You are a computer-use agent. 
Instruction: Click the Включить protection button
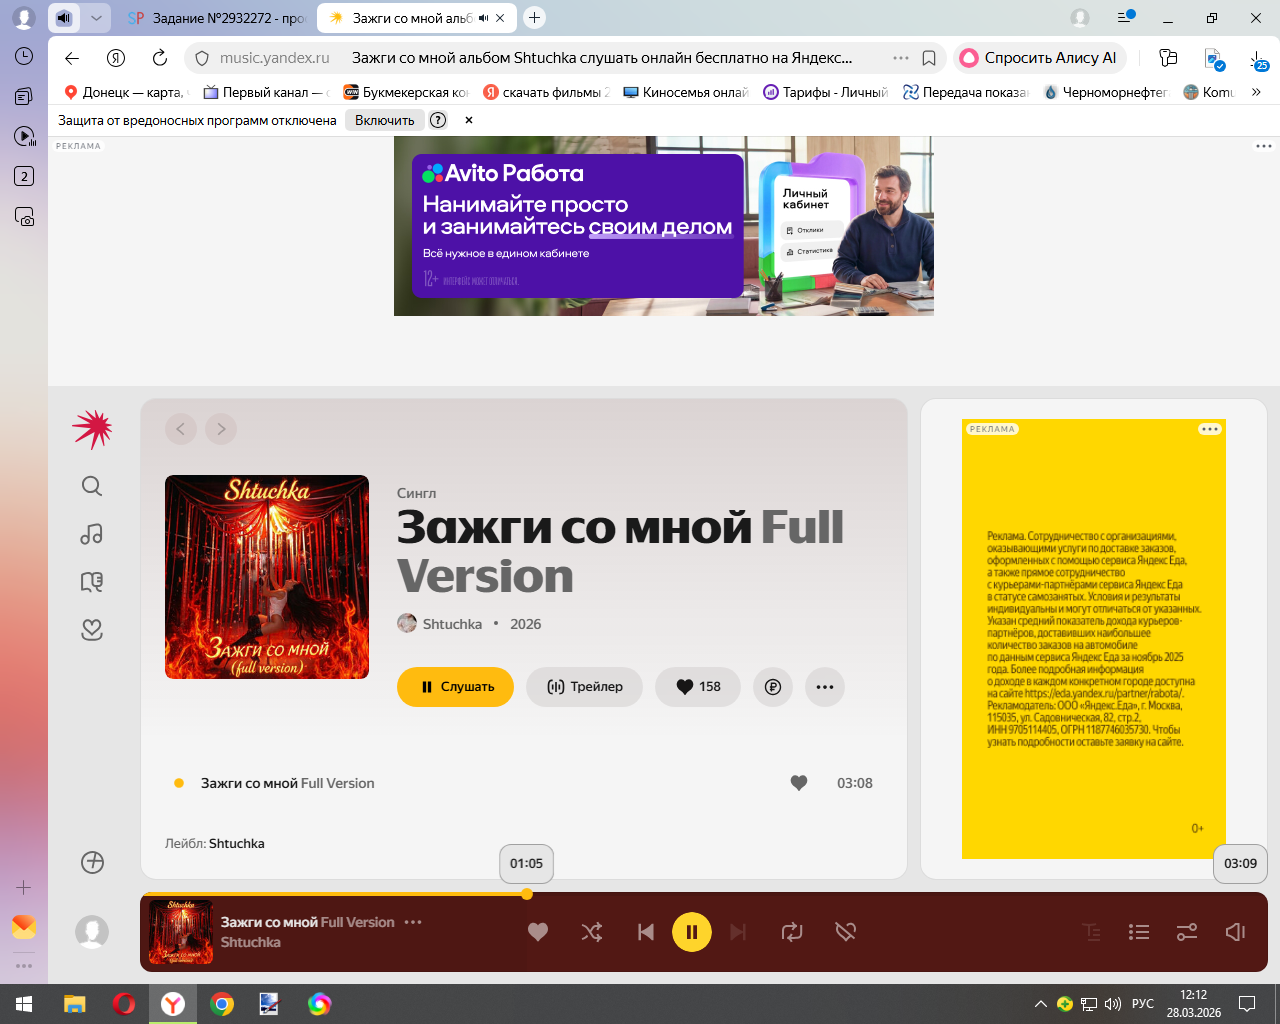[x=385, y=120]
